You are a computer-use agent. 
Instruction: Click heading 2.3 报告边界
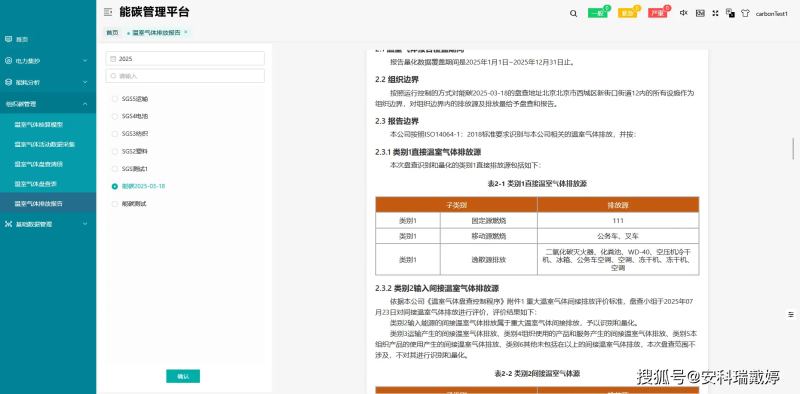click(397, 121)
